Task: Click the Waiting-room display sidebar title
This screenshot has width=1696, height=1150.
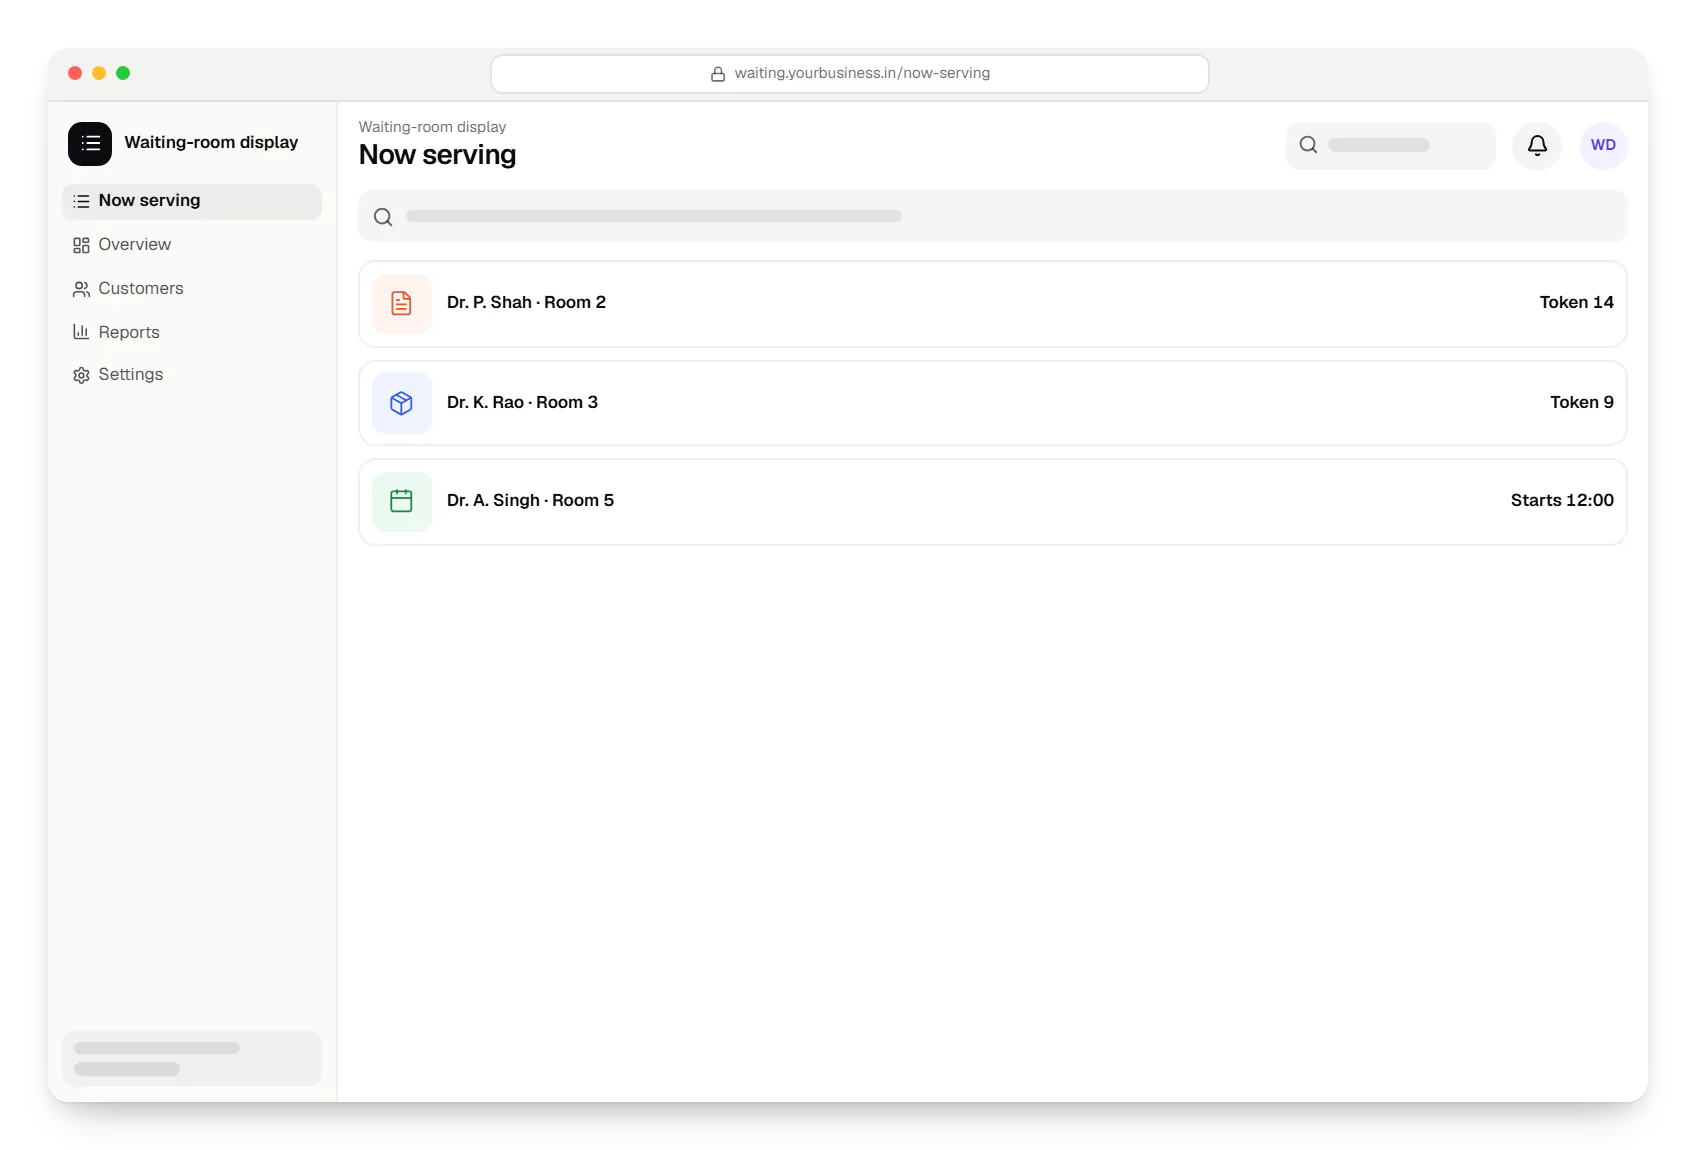Action: tap(211, 142)
